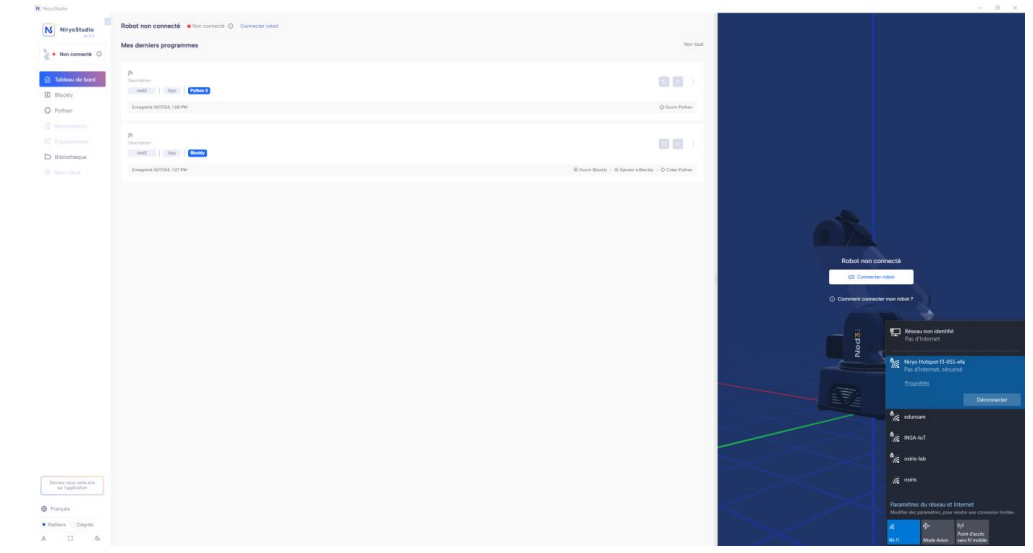Select the Degrés radio option
1033x553 pixels.
[x=82, y=525]
